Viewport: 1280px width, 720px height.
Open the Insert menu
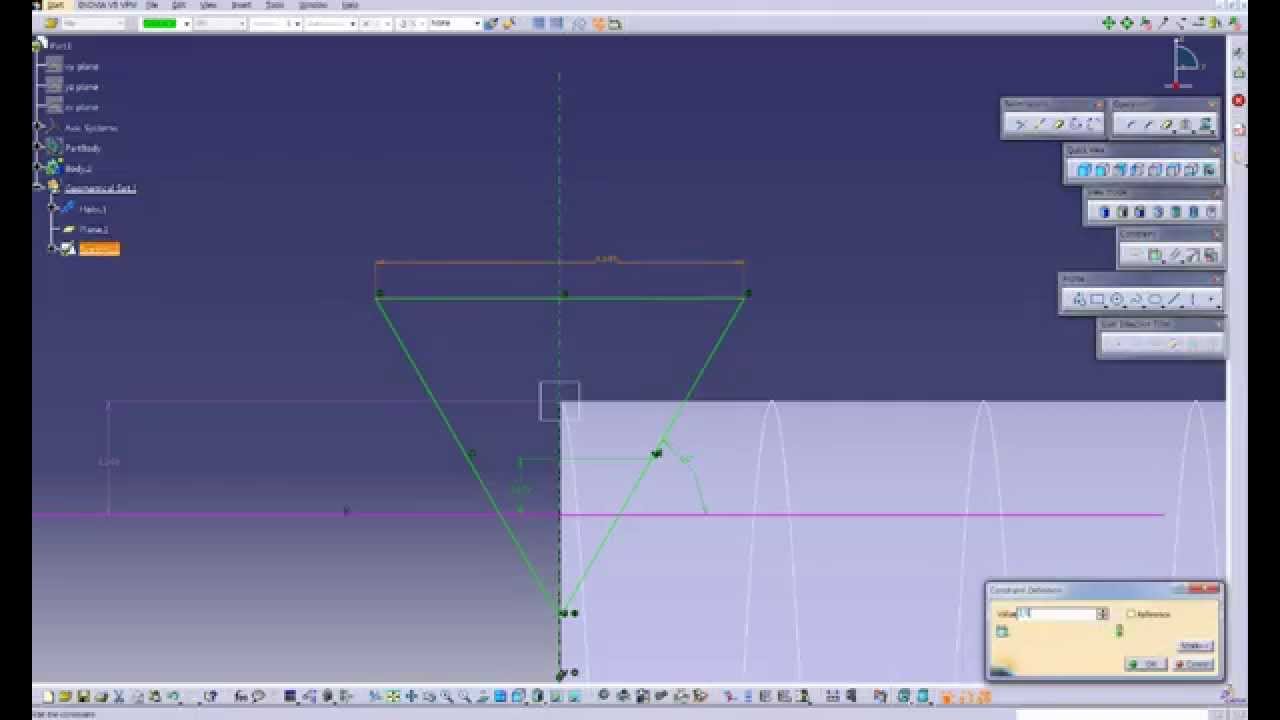pyautogui.click(x=241, y=5)
